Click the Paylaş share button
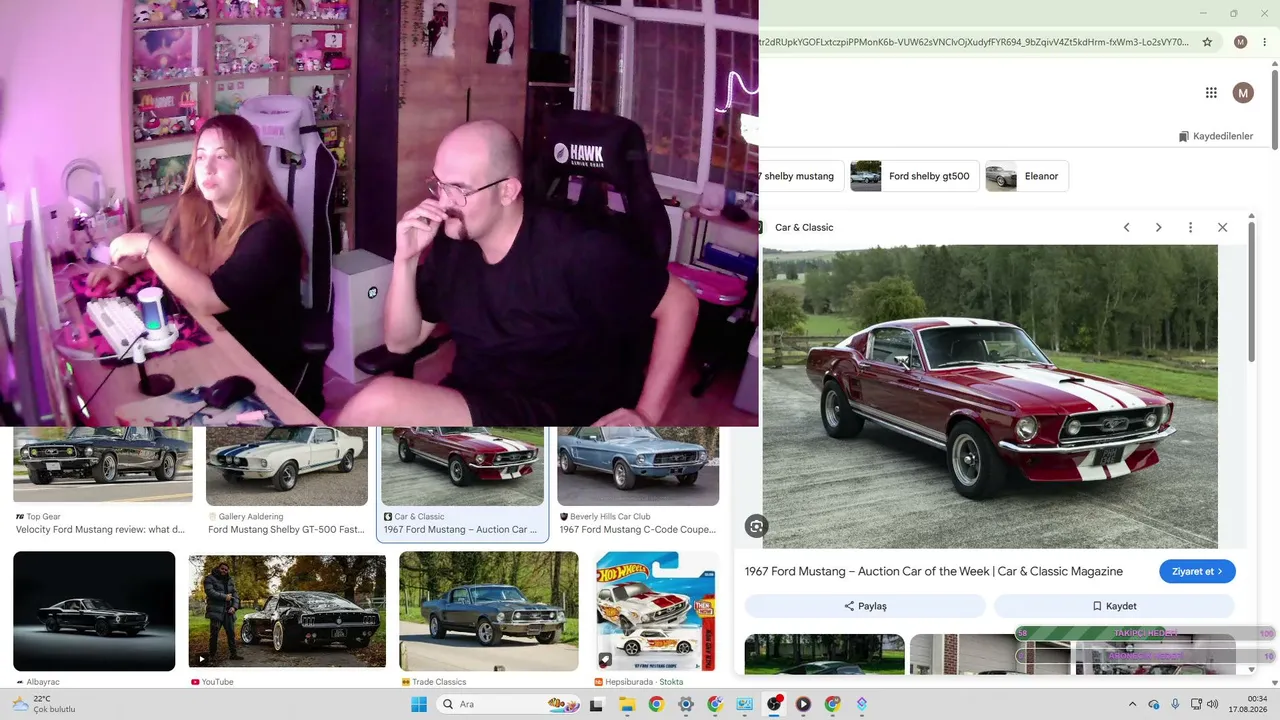This screenshot has width=1280, height=720. point(865,606)
